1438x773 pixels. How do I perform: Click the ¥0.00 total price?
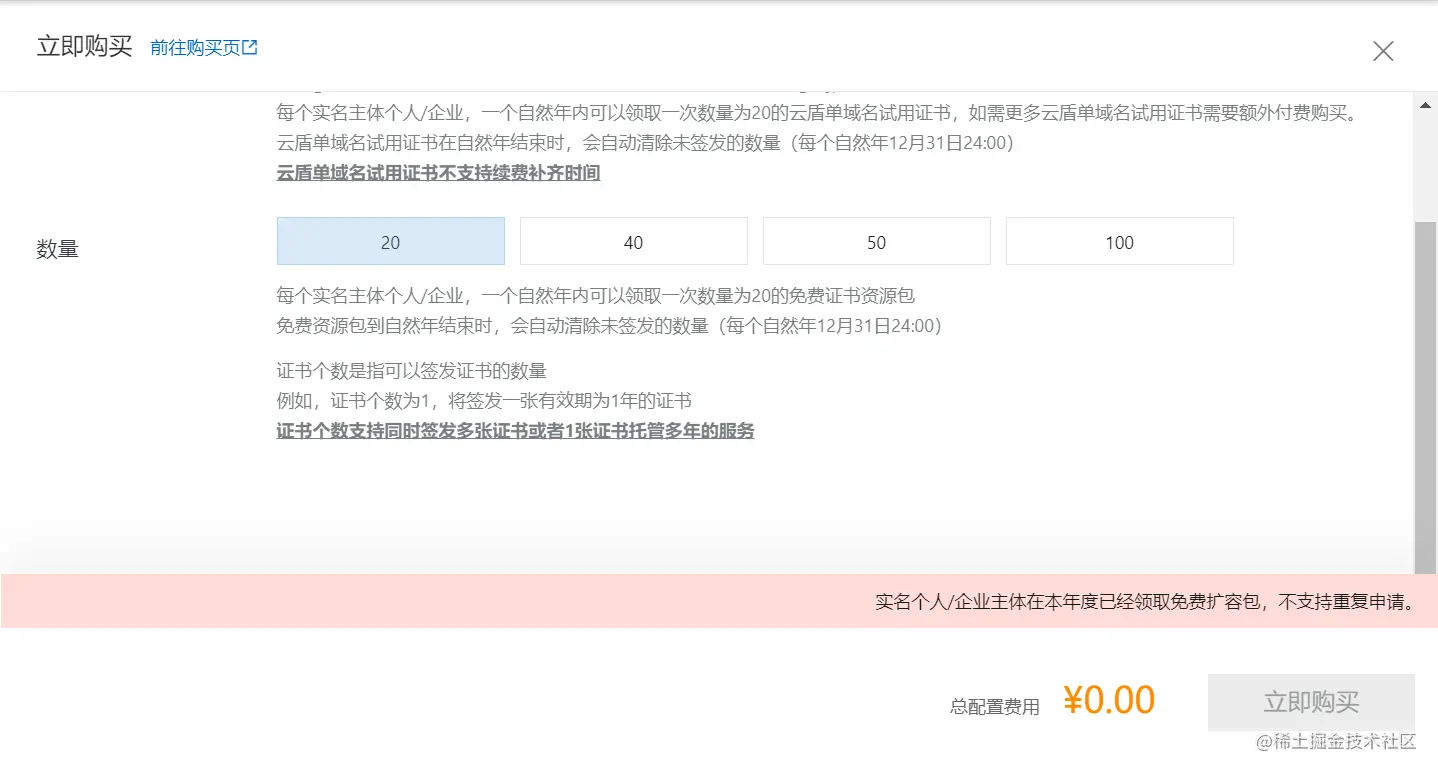tap(1109, 700)
